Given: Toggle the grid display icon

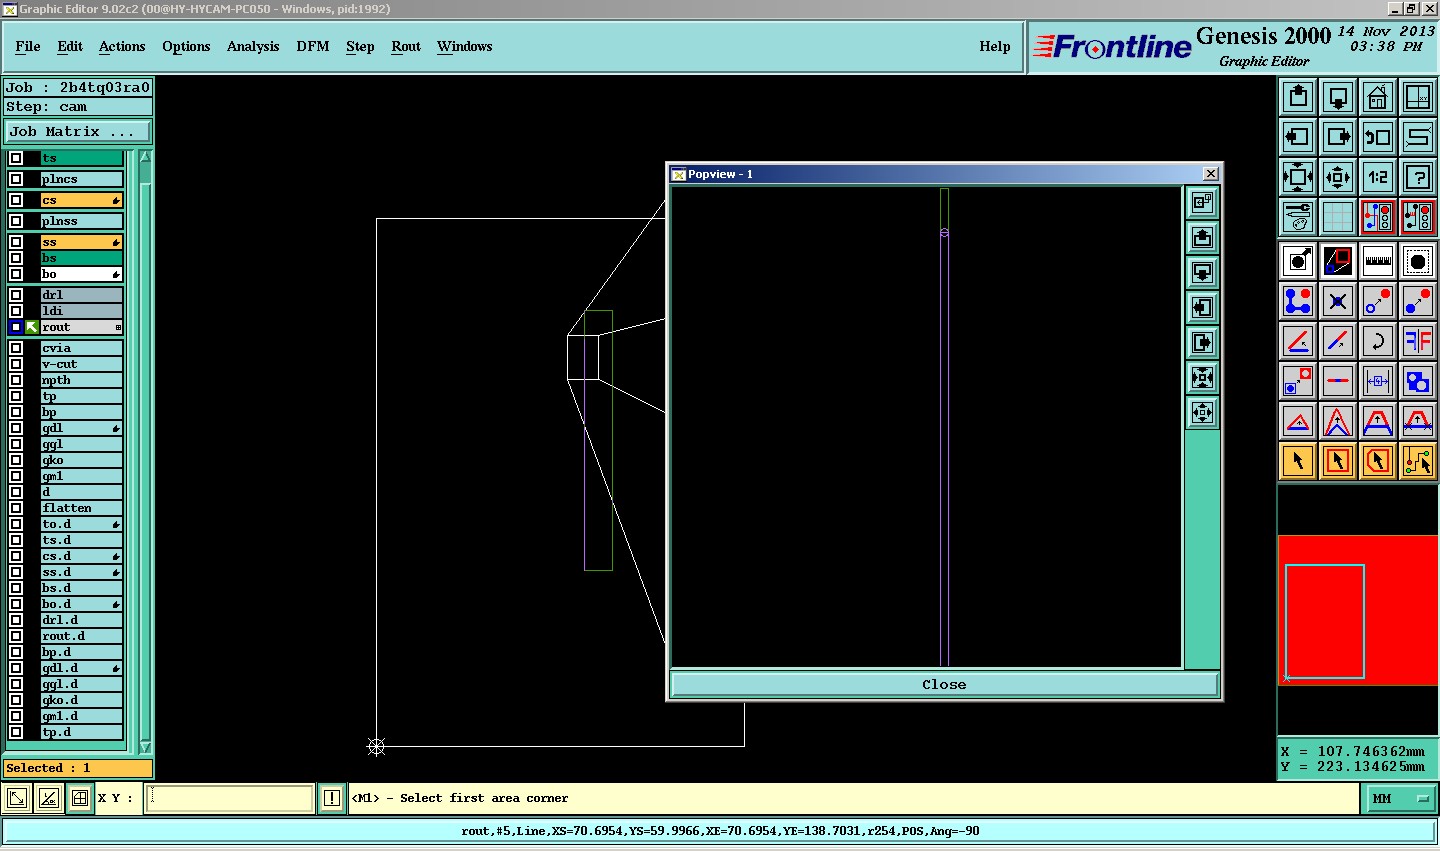Looking at the screenshot, I should [x=1338, y=217].
